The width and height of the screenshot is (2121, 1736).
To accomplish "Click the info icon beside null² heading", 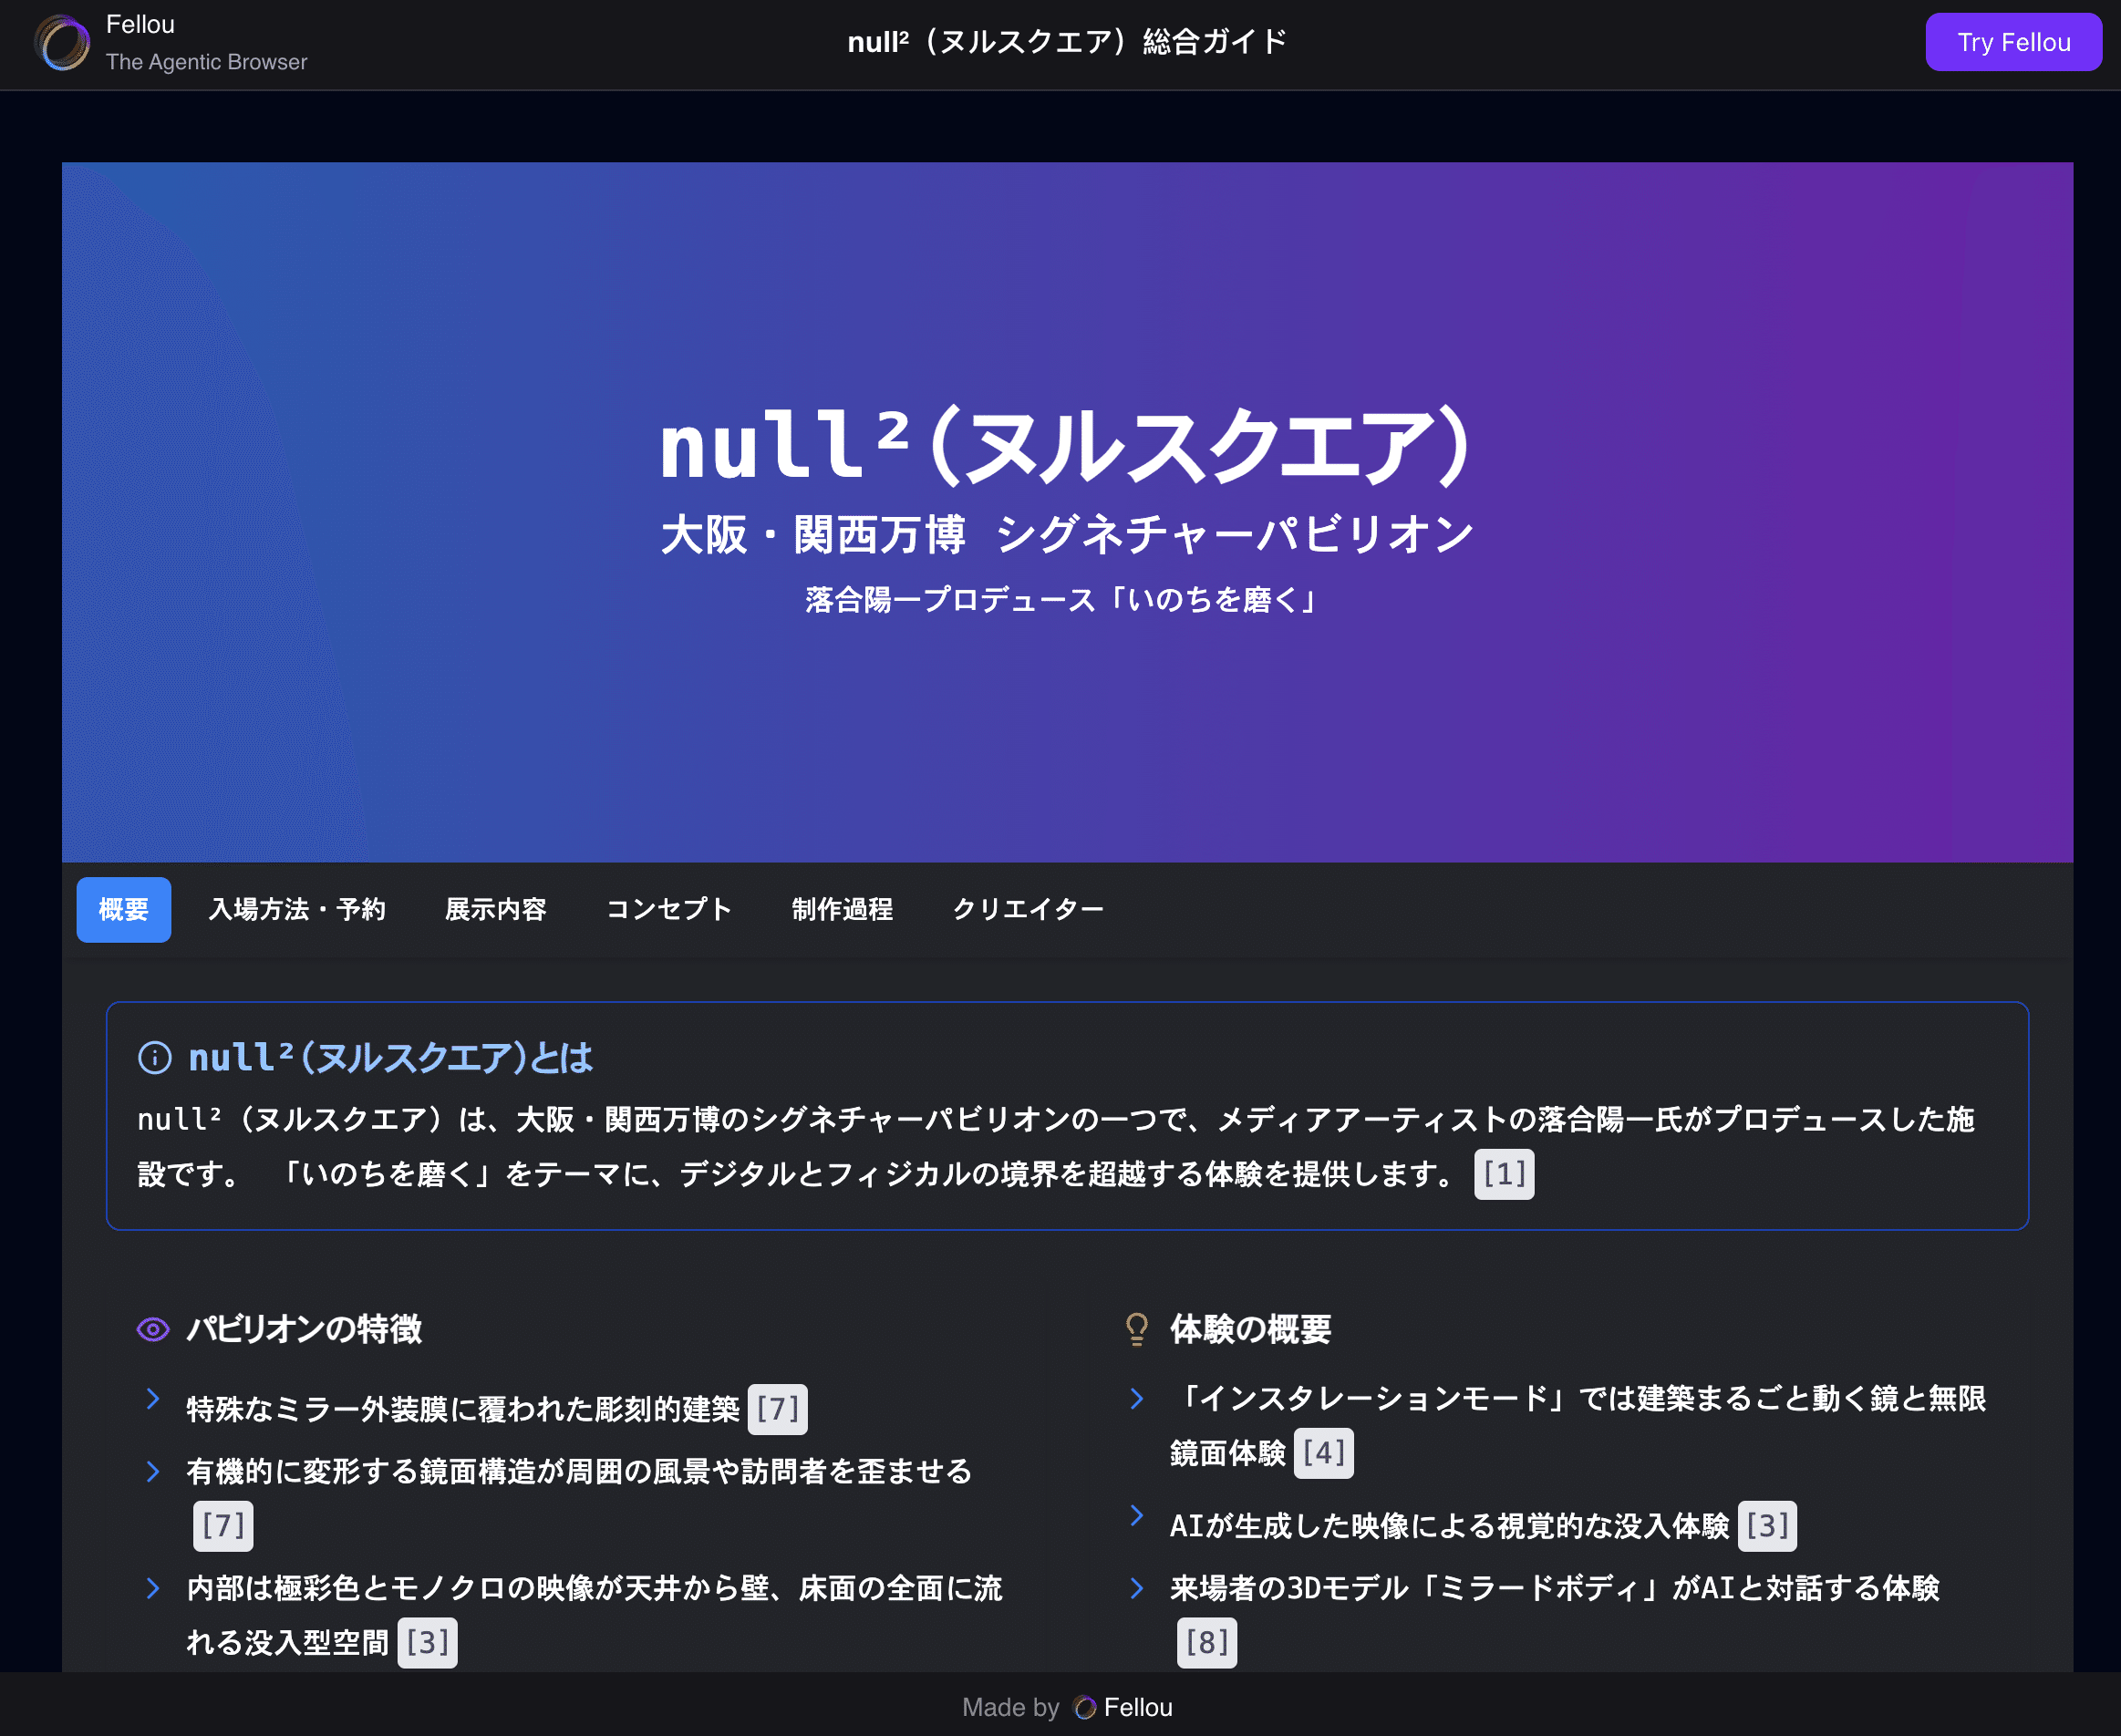I will click(154, 1057).
